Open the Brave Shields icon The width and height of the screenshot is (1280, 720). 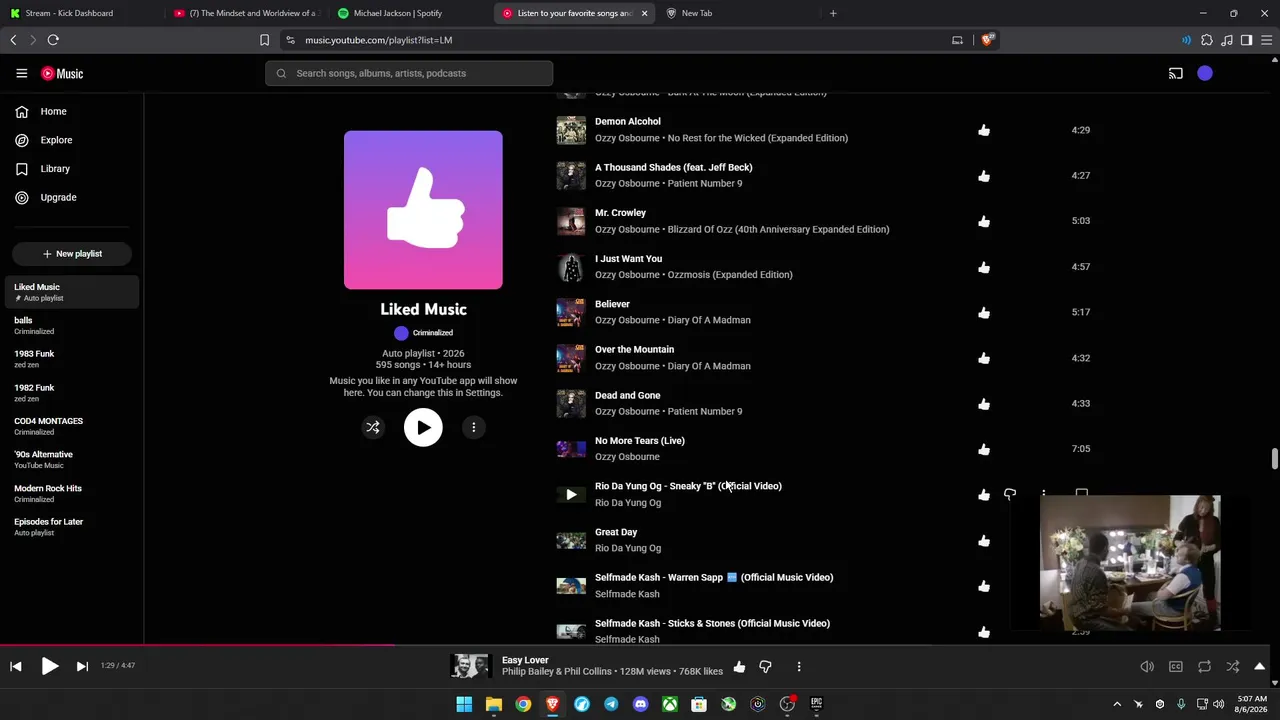click(x=988, y=40)
